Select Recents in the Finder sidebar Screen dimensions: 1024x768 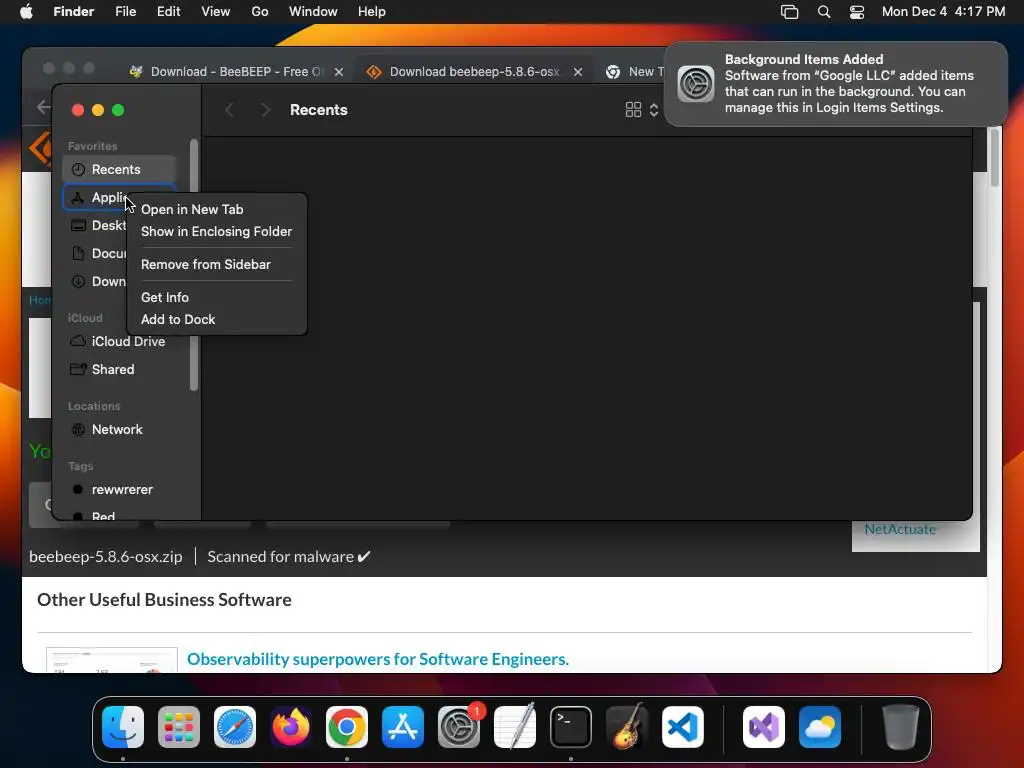click(x=120, y=170)
